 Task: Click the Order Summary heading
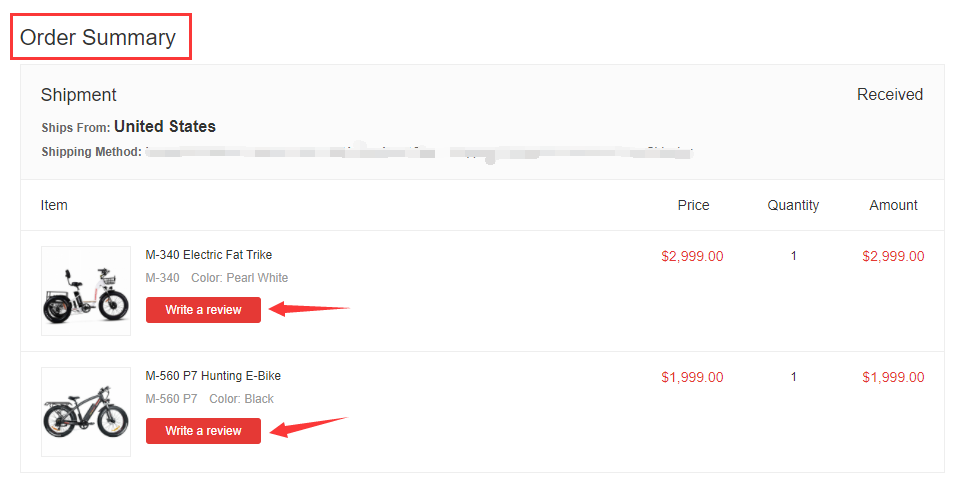pos(98,37)
